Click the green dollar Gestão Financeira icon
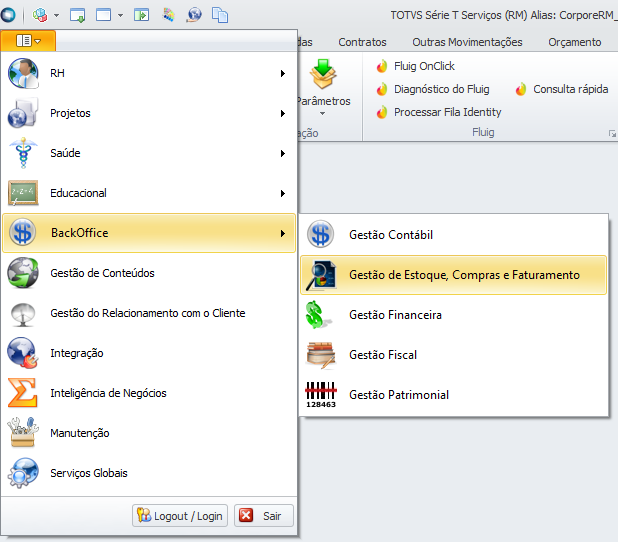This screenshot has width=618, height=542. [318, 315]
